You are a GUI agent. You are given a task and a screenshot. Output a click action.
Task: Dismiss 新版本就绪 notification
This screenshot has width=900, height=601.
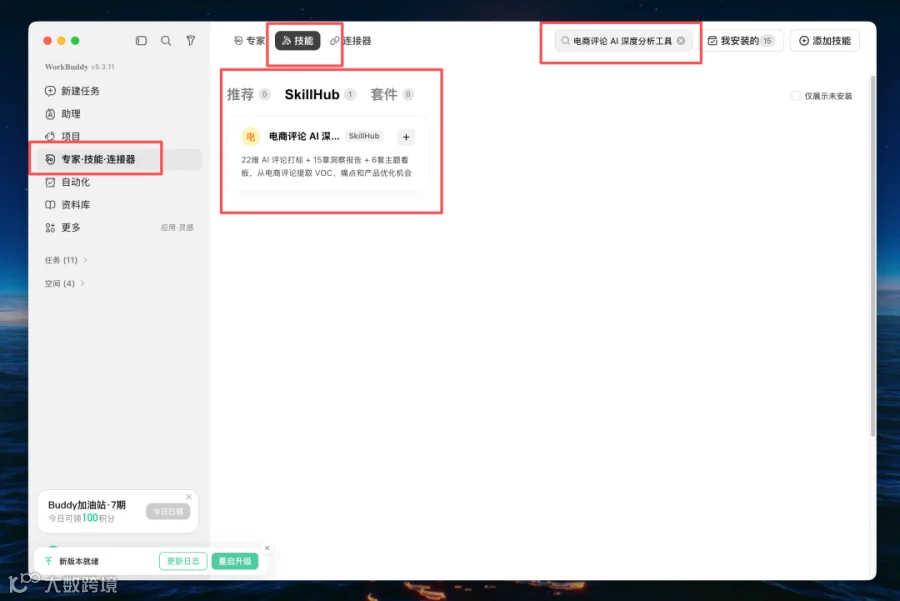[x=267, y=548]
